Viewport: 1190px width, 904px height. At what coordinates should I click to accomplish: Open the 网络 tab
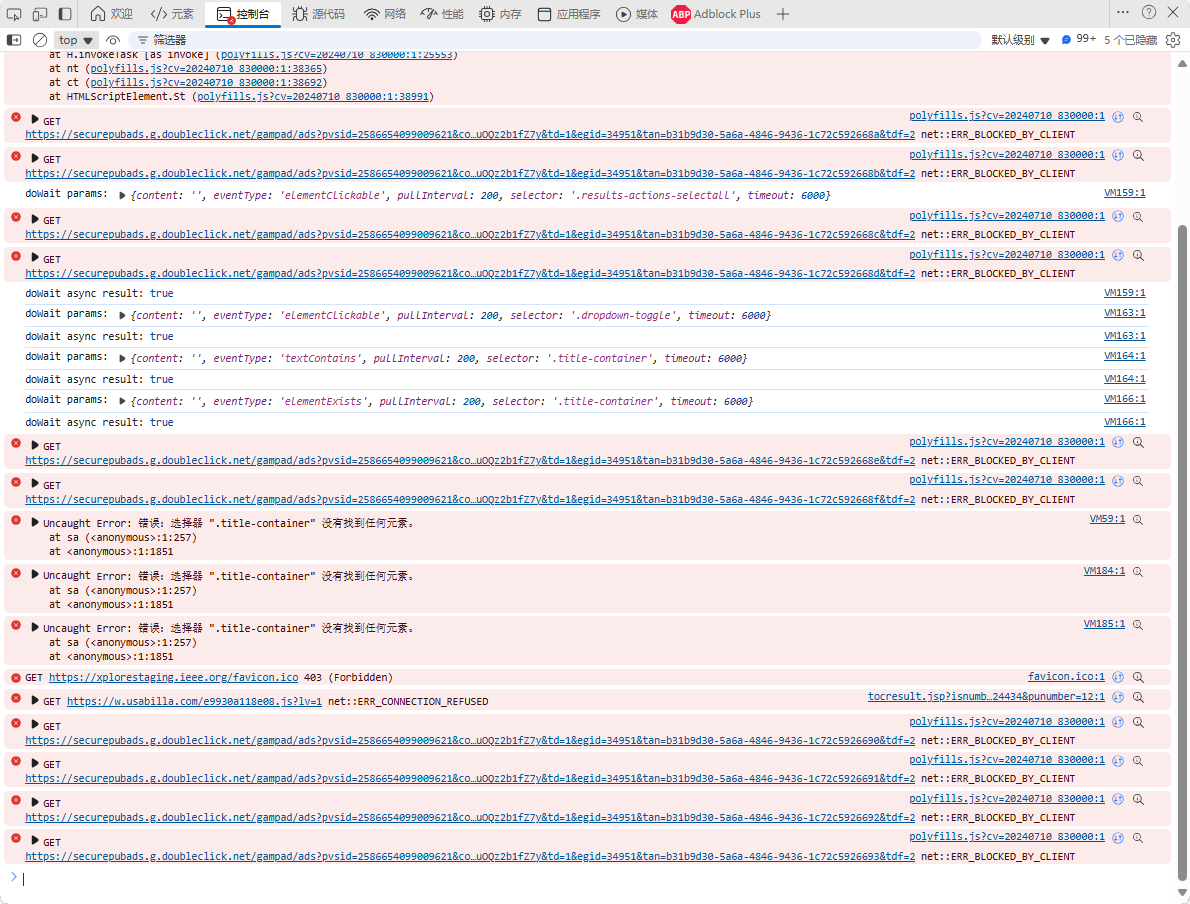[385, 14]
